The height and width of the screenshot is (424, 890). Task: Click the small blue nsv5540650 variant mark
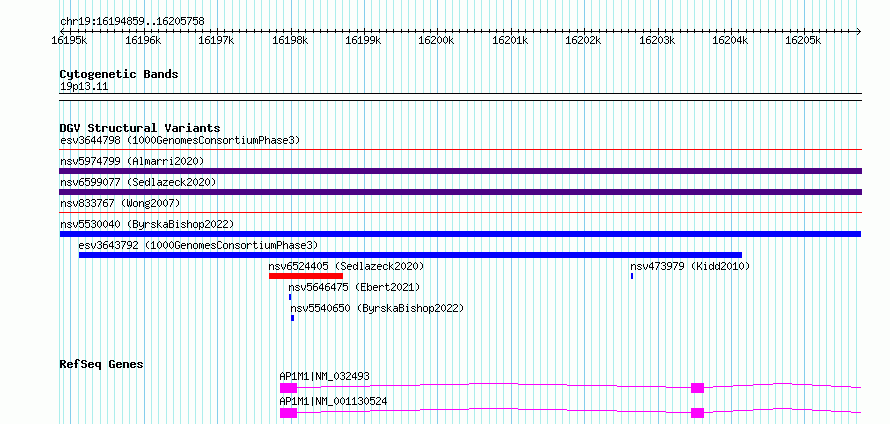292,318
